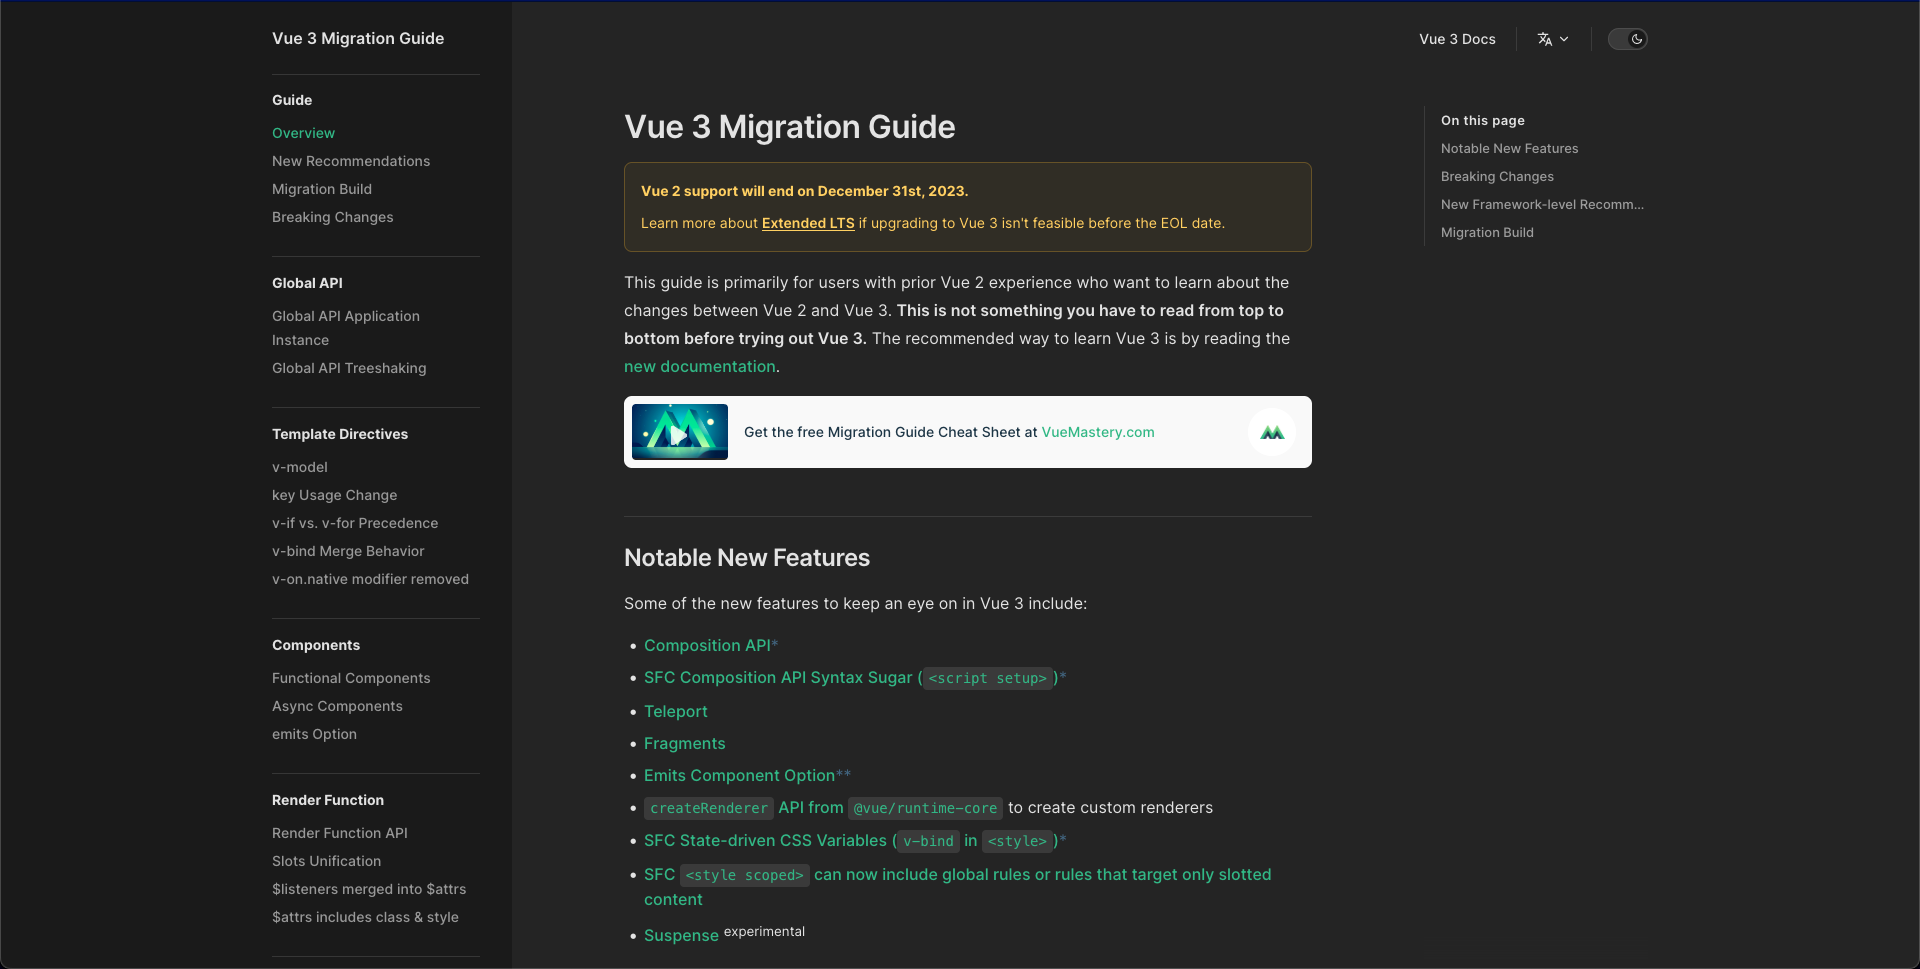Open the v-model sidebar page
1920x969 pixels.
click(300, 467)
